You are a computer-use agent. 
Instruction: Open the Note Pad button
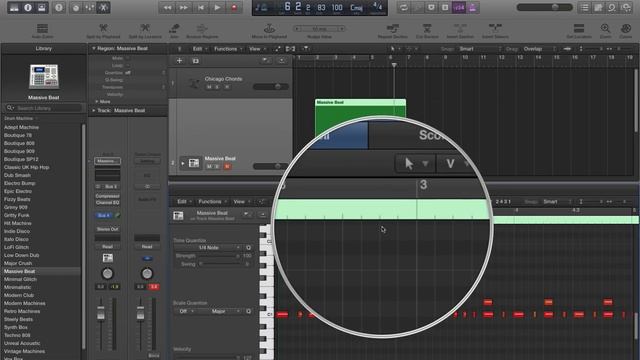[598, 7]
